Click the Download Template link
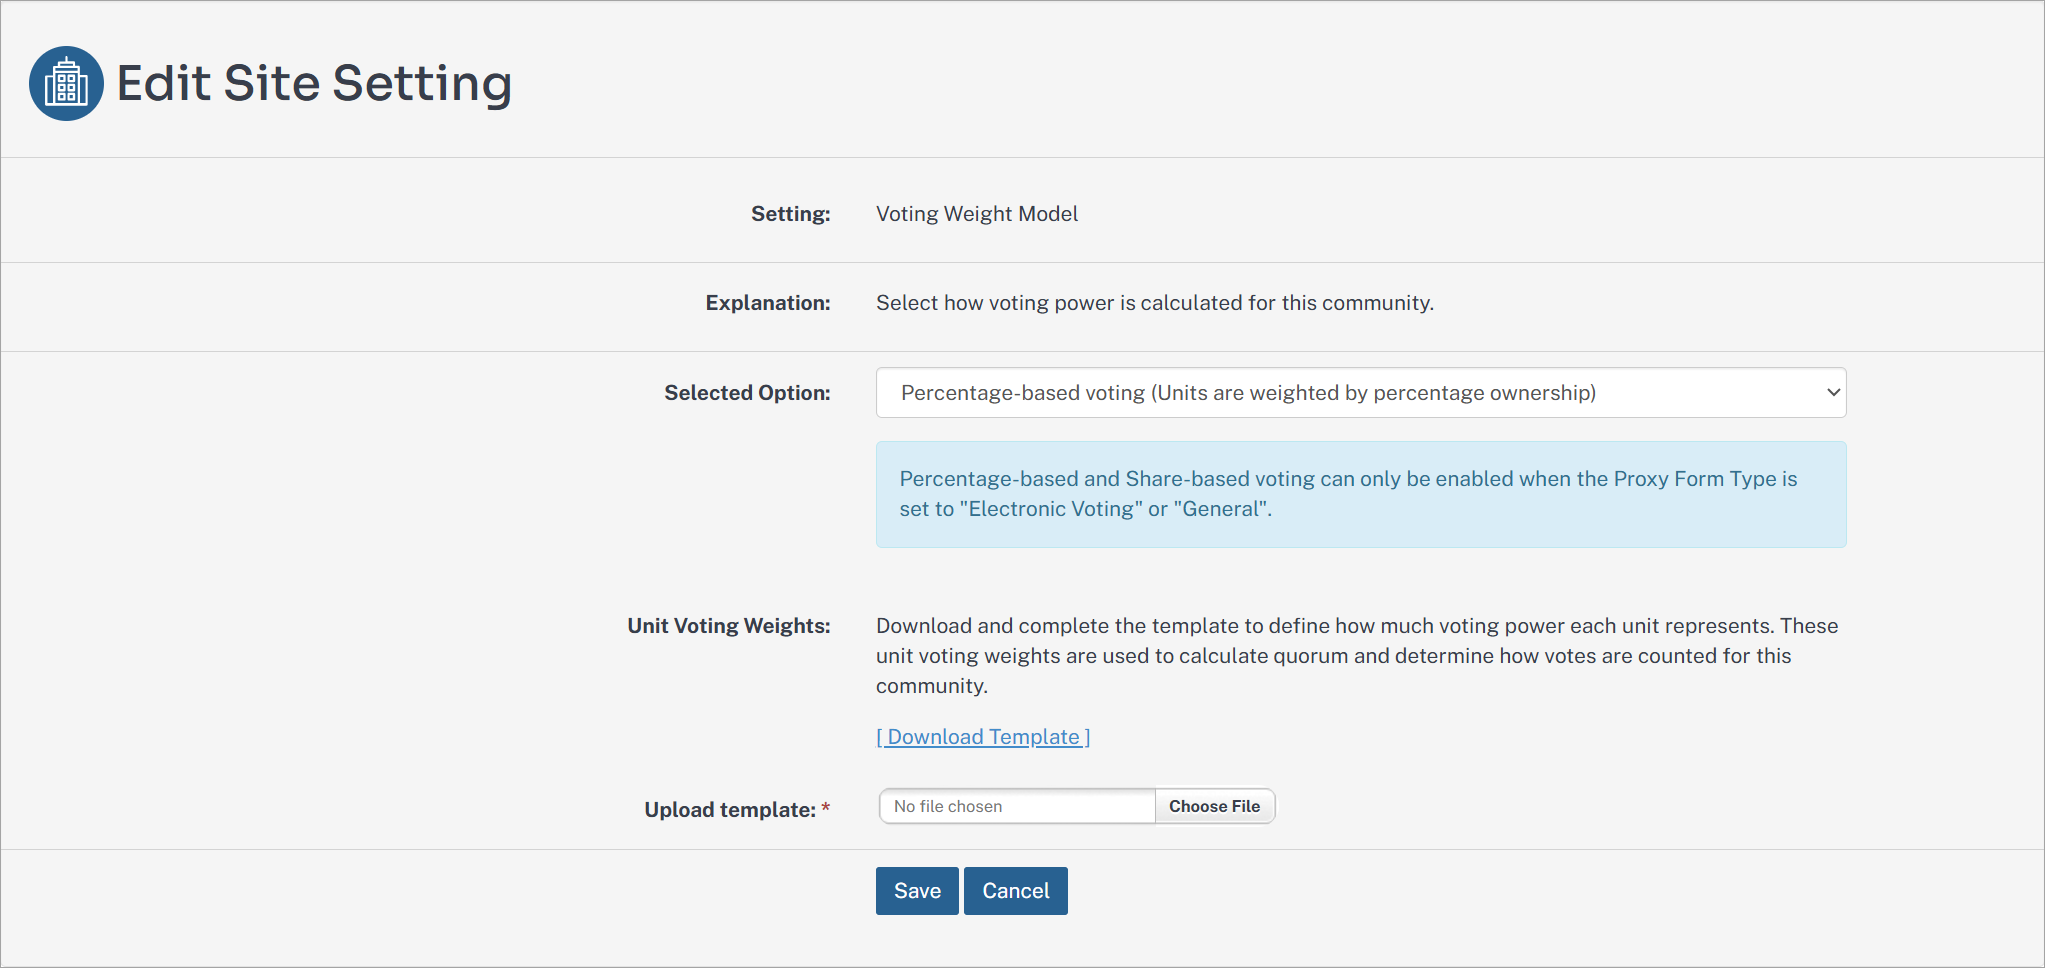2045x968 pixels. [x=983, y=737]
